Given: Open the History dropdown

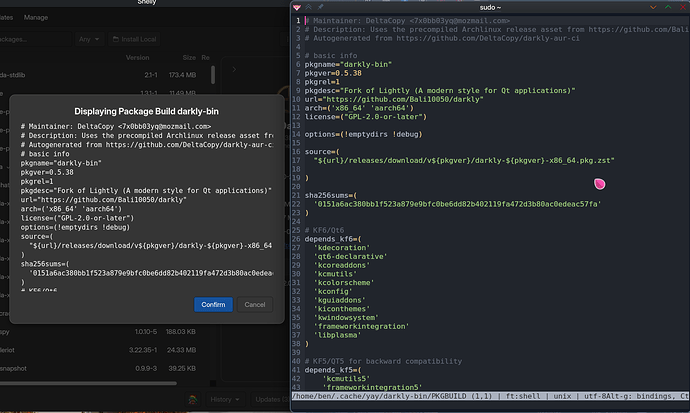Looking at the screenshot, I should pyautogui.click(x=225, y=399).
